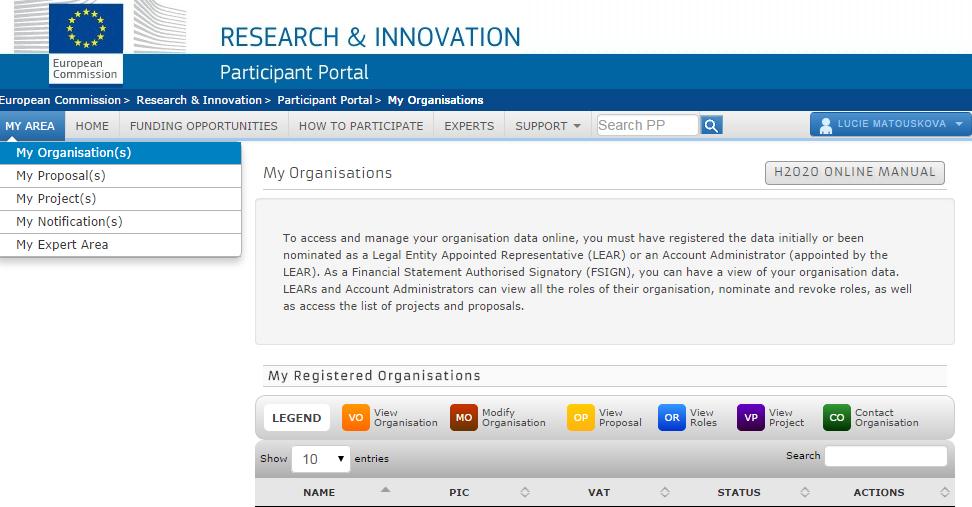Open the EXPERTS tab
Image resolution: width=972 pixels, height=507 pixels.
(469, 126)
